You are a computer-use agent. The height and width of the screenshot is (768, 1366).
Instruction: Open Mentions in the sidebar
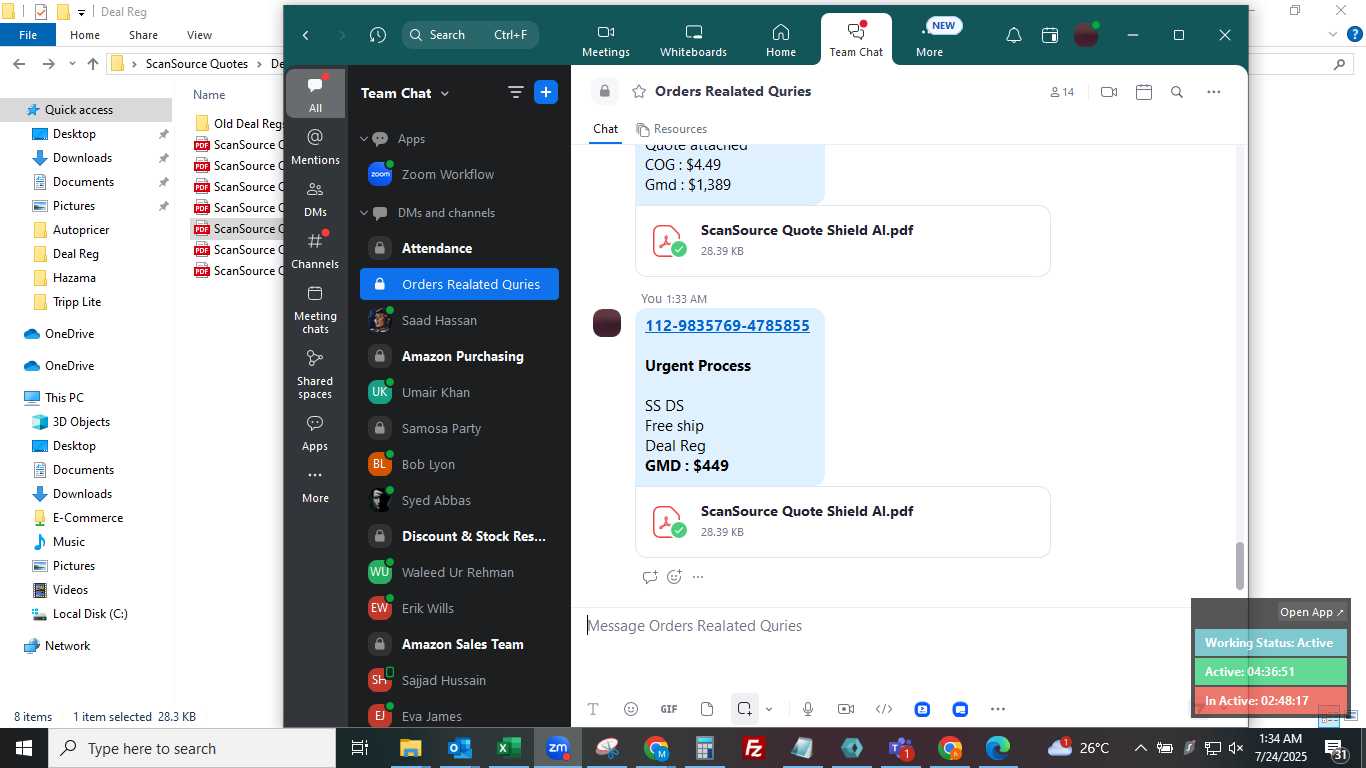tap(315, 146)
